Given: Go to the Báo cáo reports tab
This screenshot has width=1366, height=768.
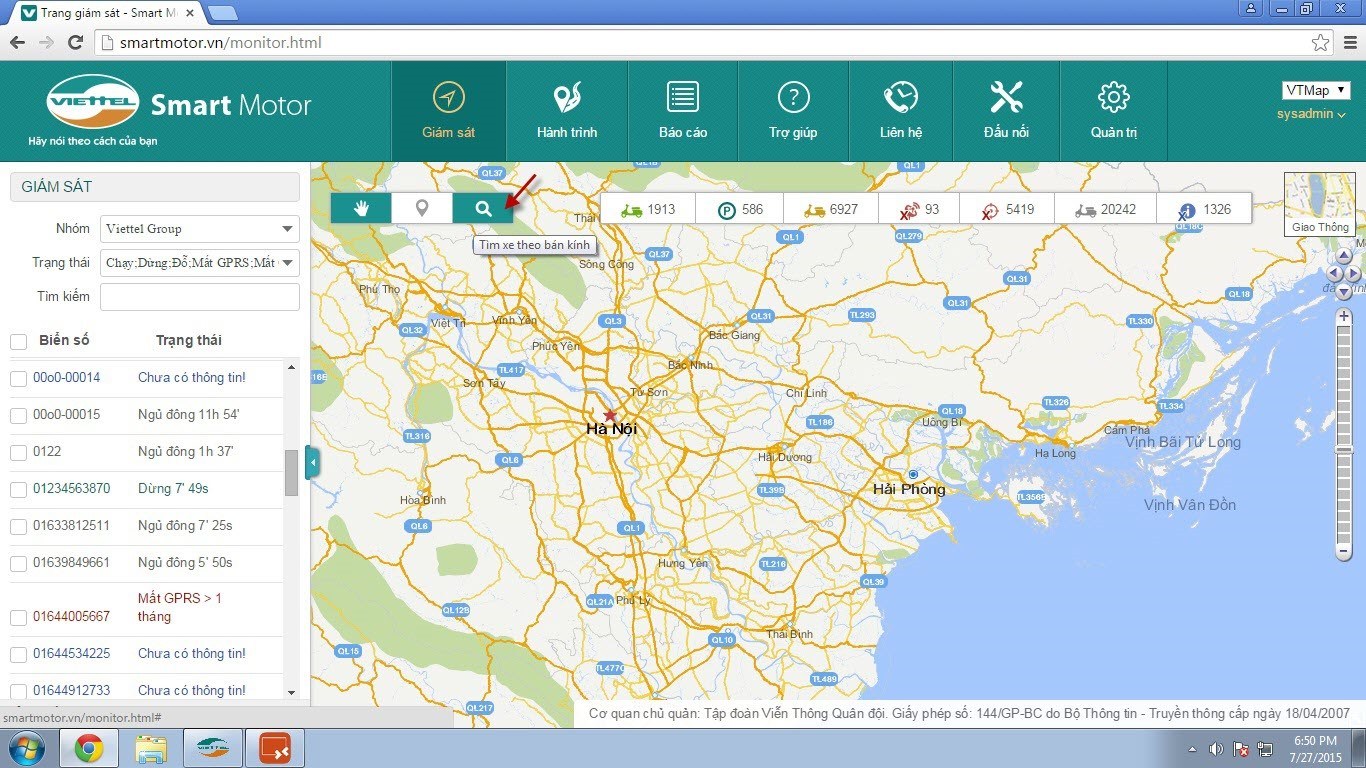Looking at the screenshot, I should point(683,111).
